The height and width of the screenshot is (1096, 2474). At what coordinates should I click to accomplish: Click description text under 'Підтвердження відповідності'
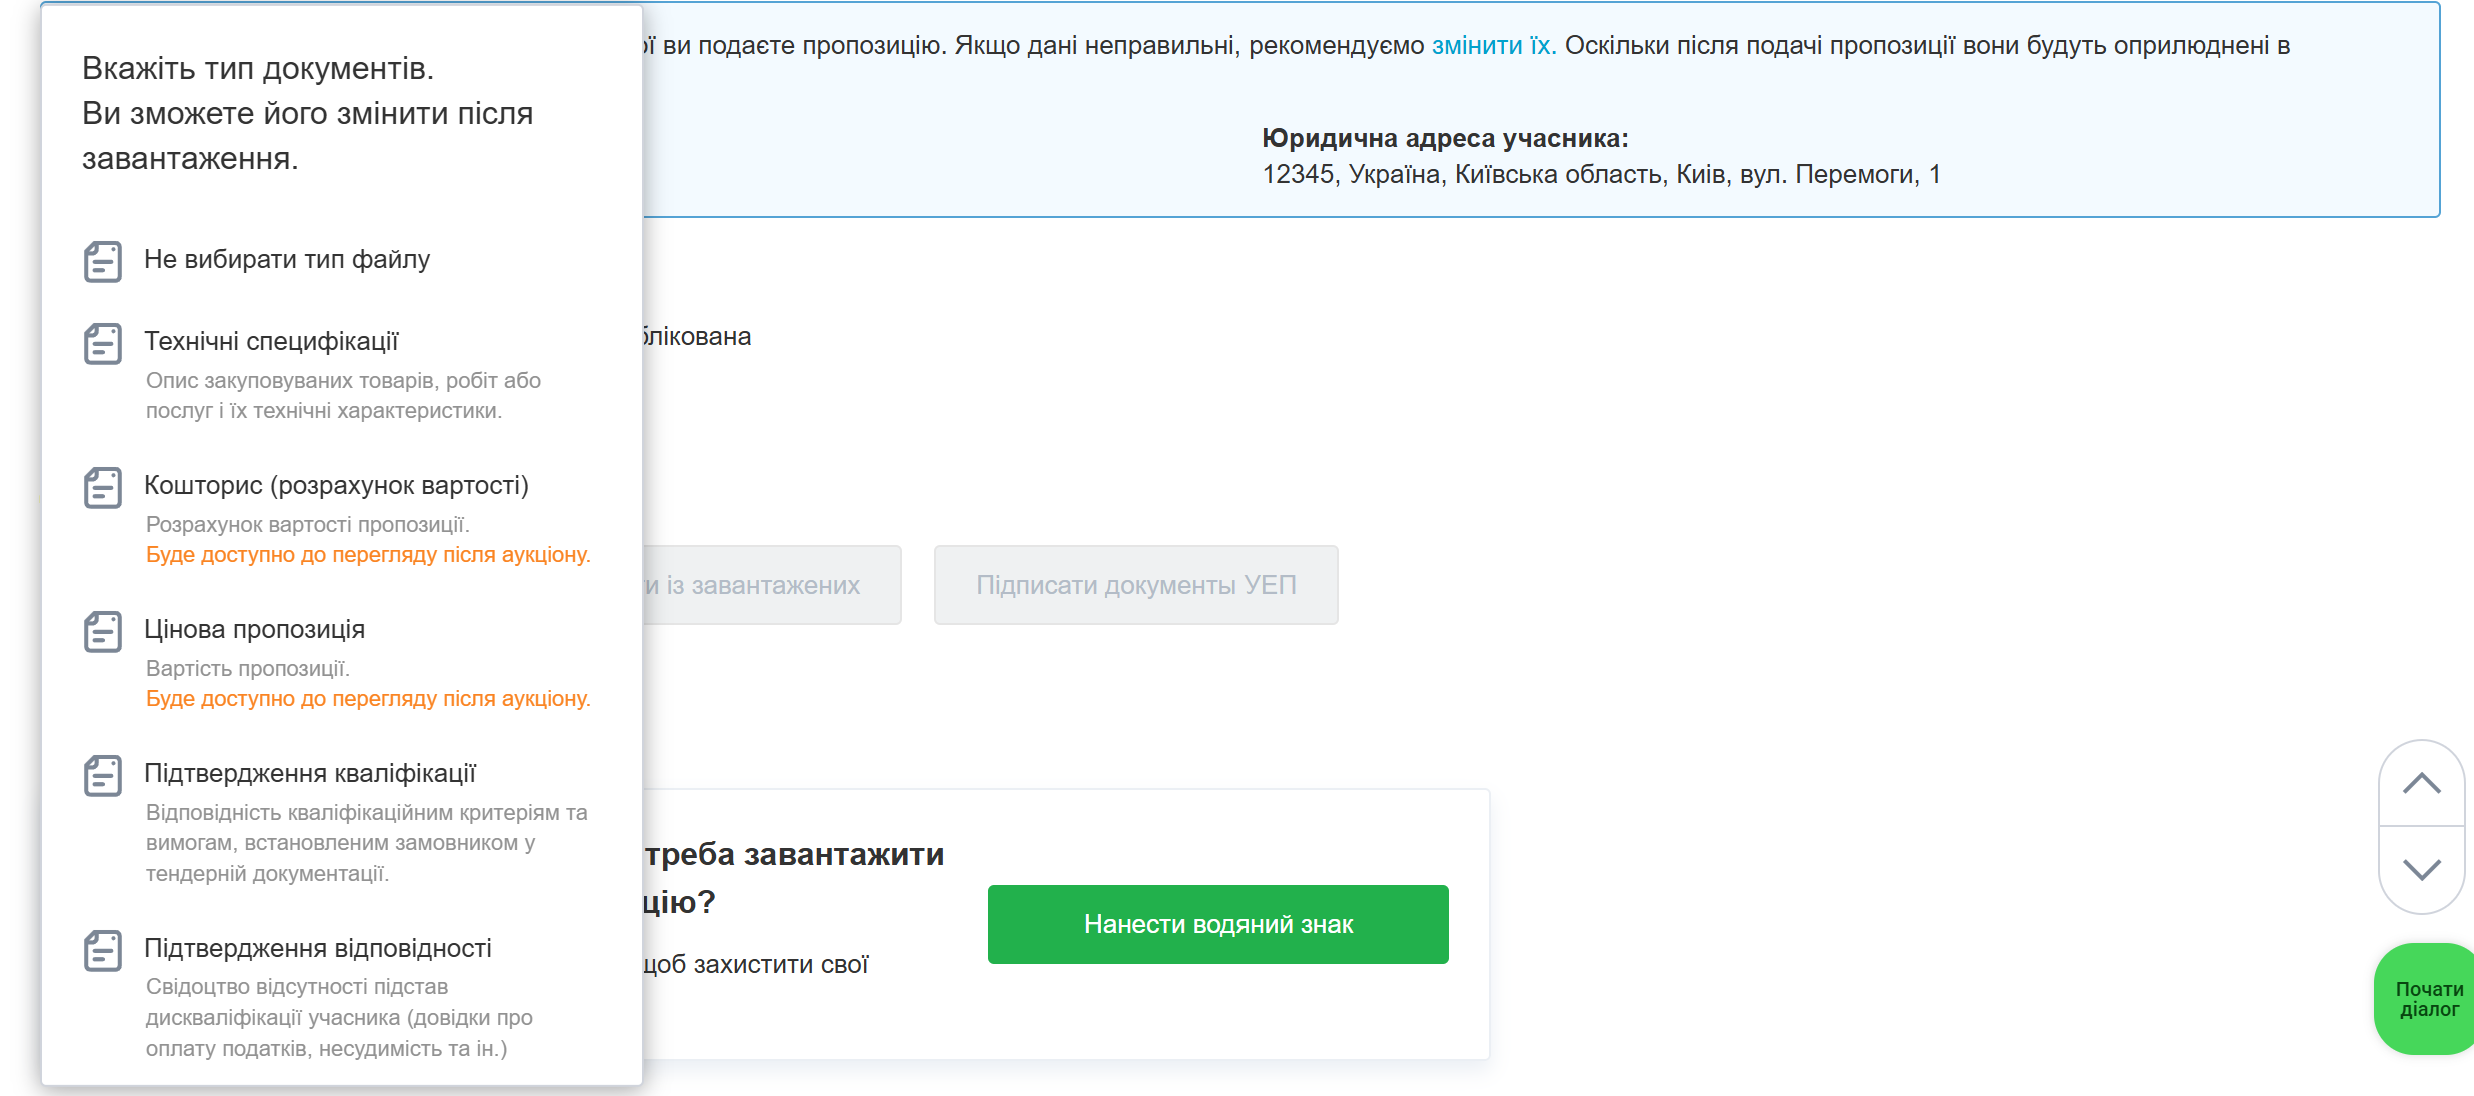(338, 1018)
